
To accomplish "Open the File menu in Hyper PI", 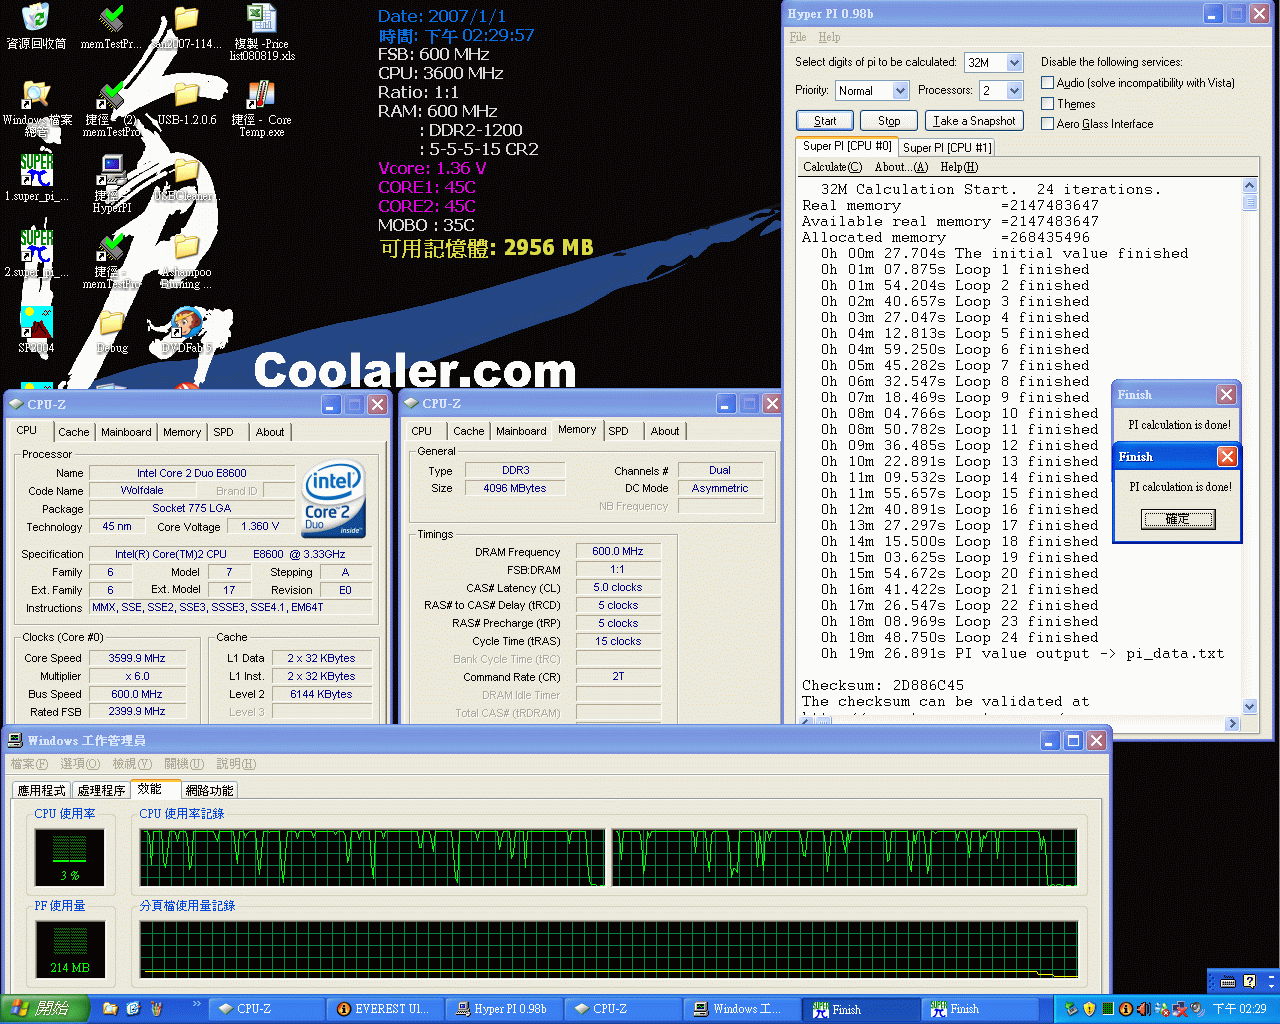I will (798, 37).
